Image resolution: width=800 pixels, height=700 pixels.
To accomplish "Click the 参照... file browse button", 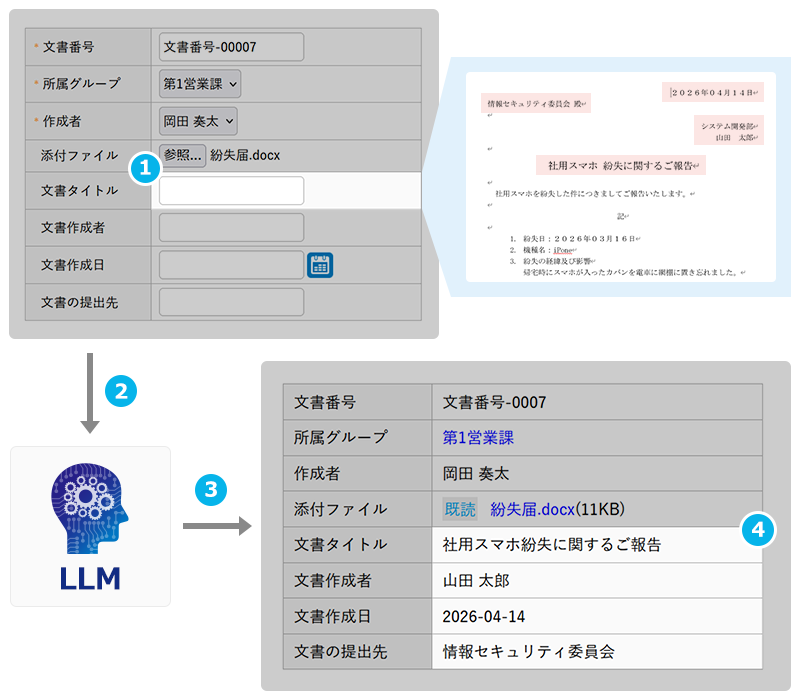I will pyautogui.click(x=182, y=156).
